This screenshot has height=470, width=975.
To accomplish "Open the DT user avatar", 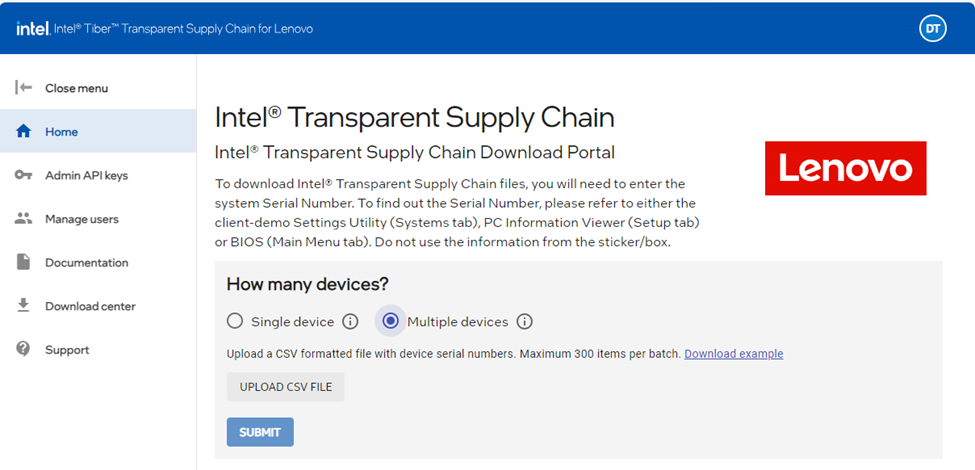I will pos(933,28).
